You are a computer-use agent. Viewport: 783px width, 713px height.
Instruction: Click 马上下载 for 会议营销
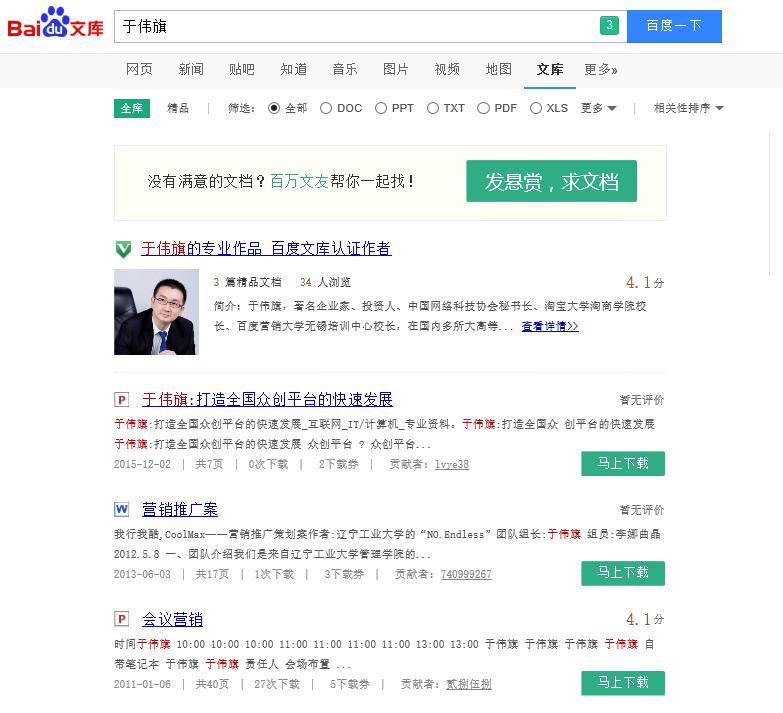(623, 683)
